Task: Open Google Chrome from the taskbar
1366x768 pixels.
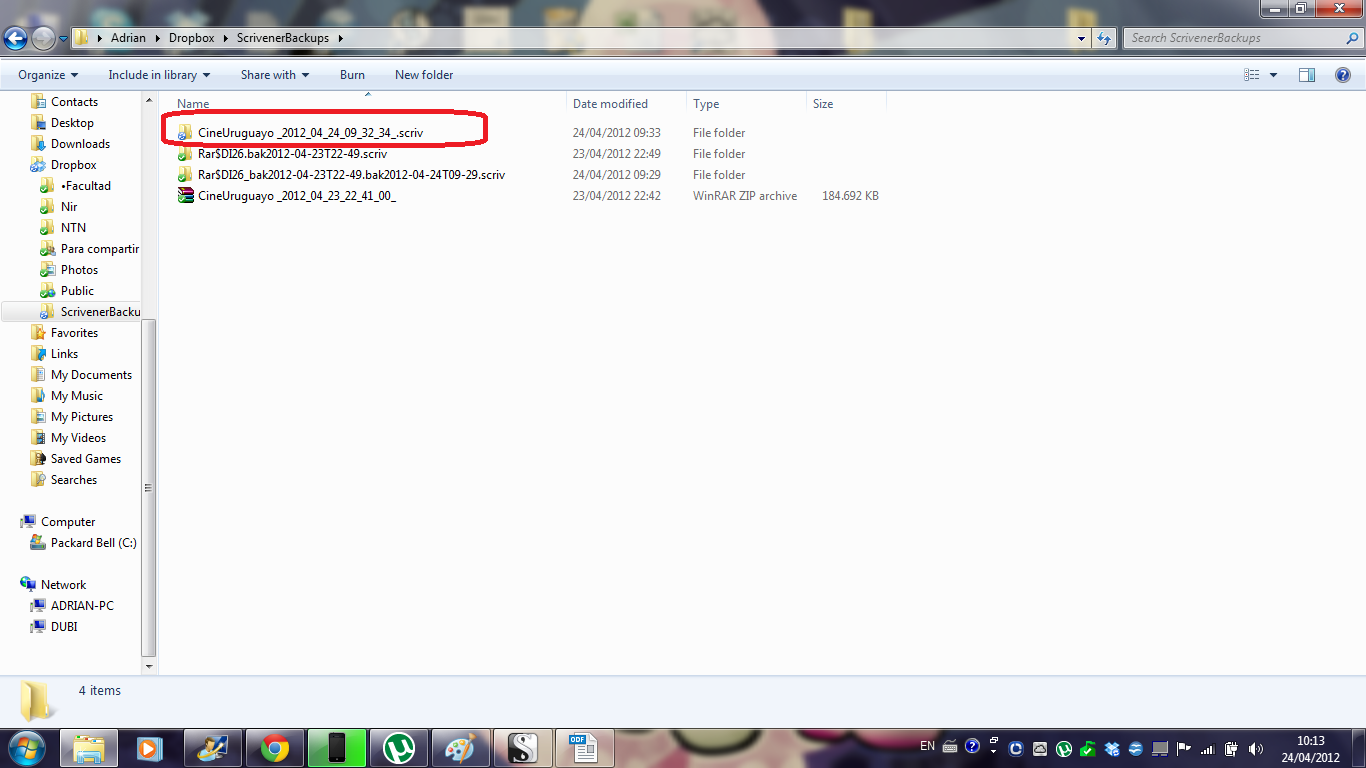Action: tap(274, 748)
